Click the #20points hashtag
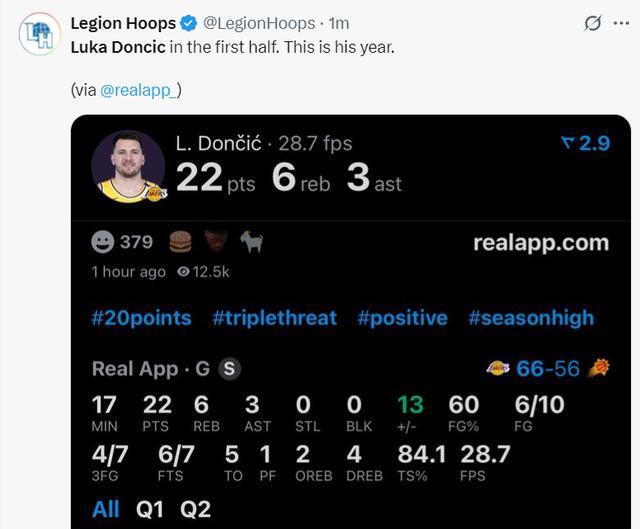The image size is (640, 529). click(x=141, y=318)
